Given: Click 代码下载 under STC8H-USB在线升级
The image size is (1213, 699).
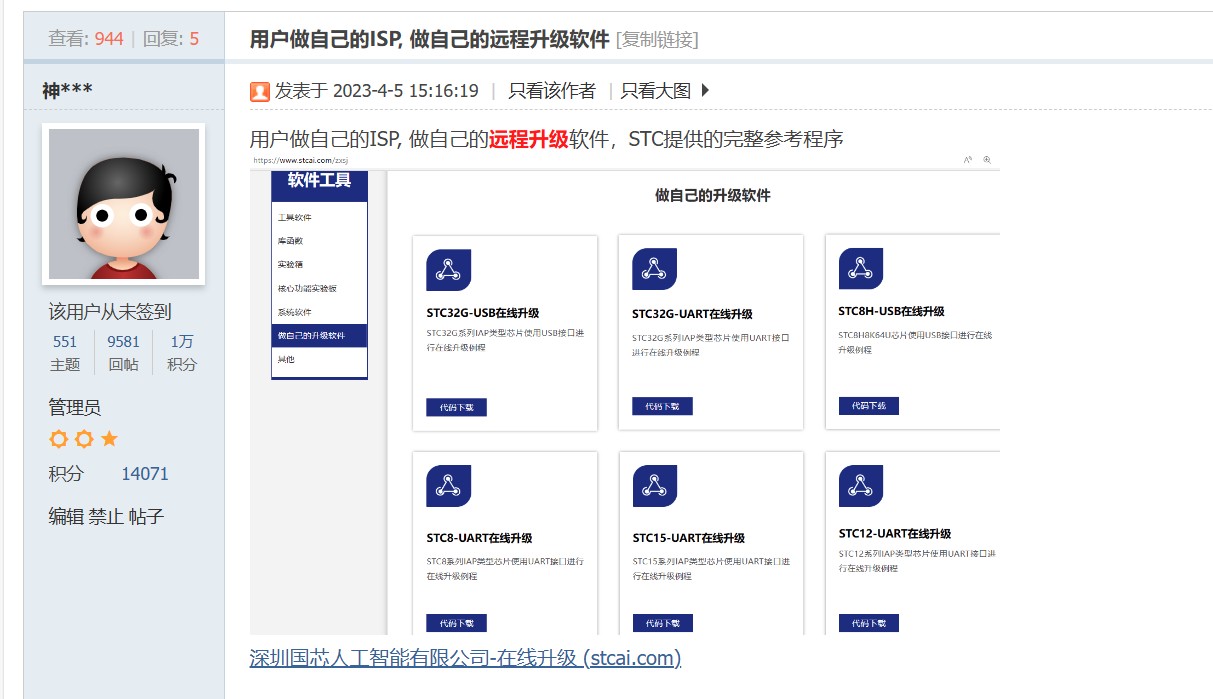Looking at the screenshot, I should point(868,405).
